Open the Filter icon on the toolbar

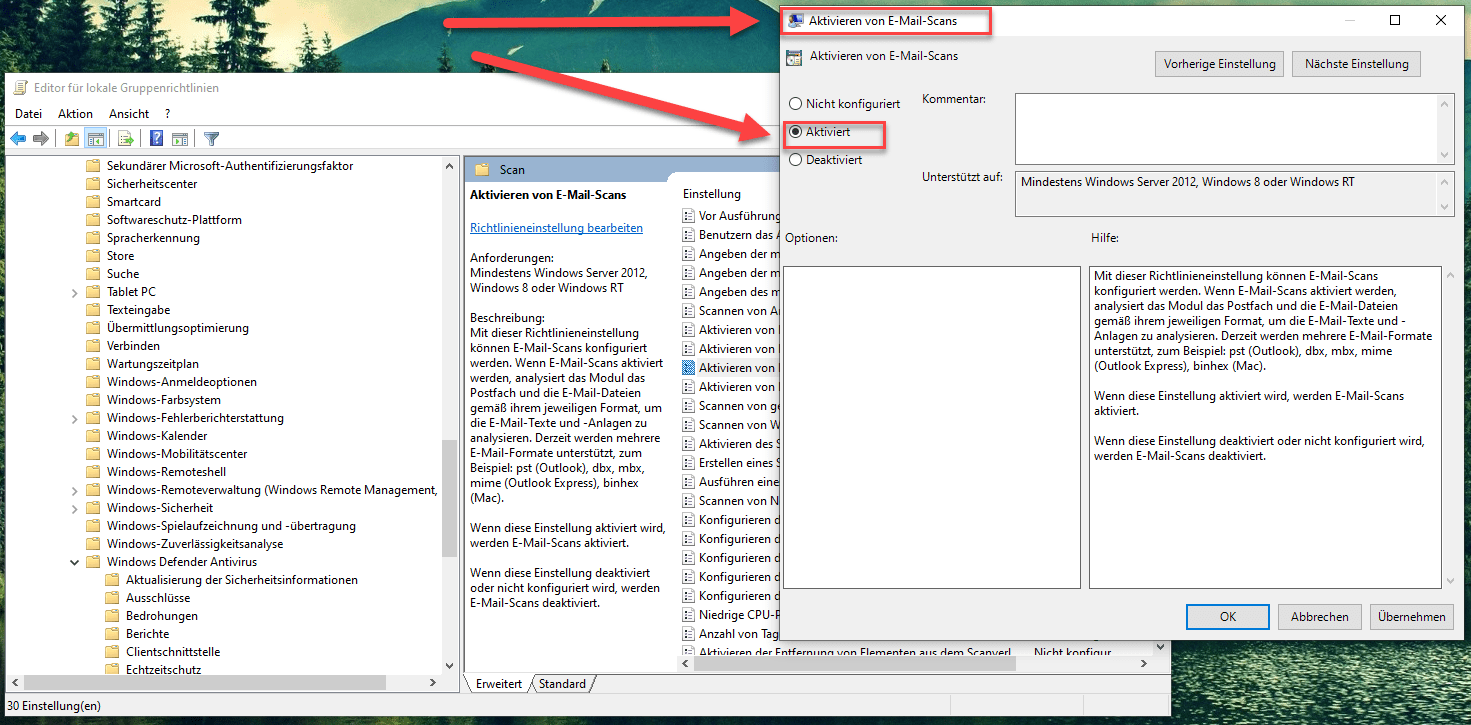pyautogui.click(x=212, y=137)
